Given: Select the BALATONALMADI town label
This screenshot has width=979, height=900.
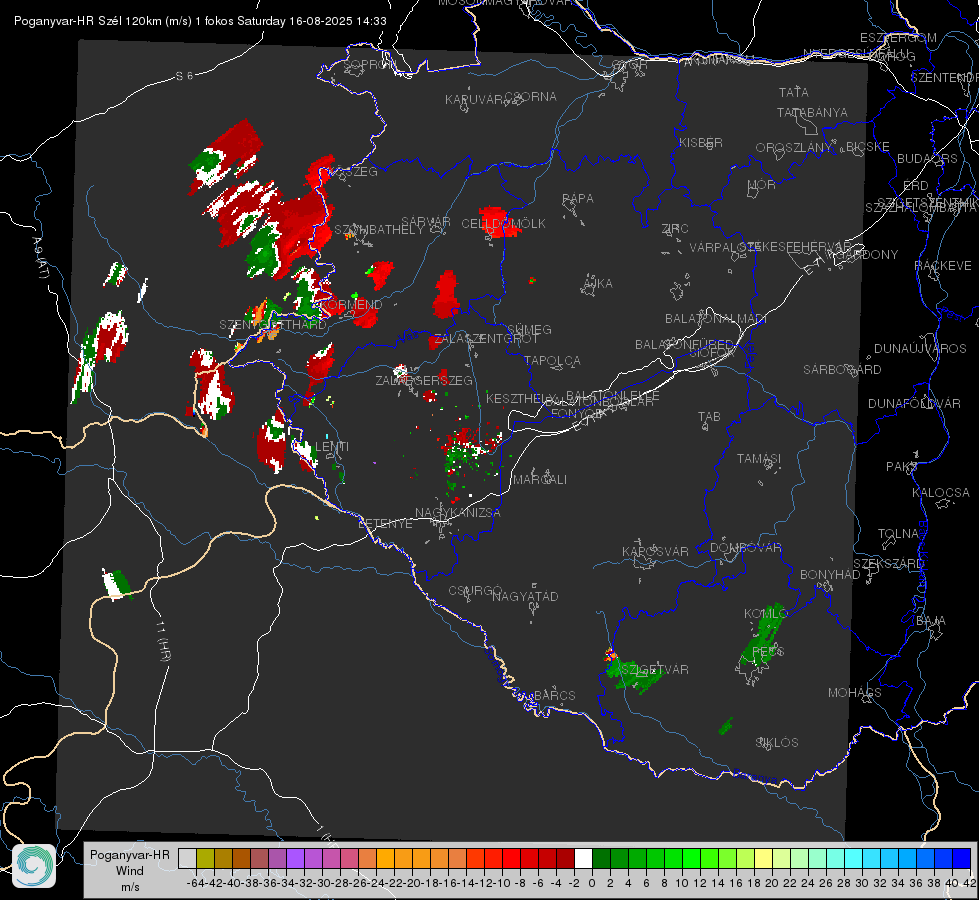Looking at the screenshot, I should (716, 319).
